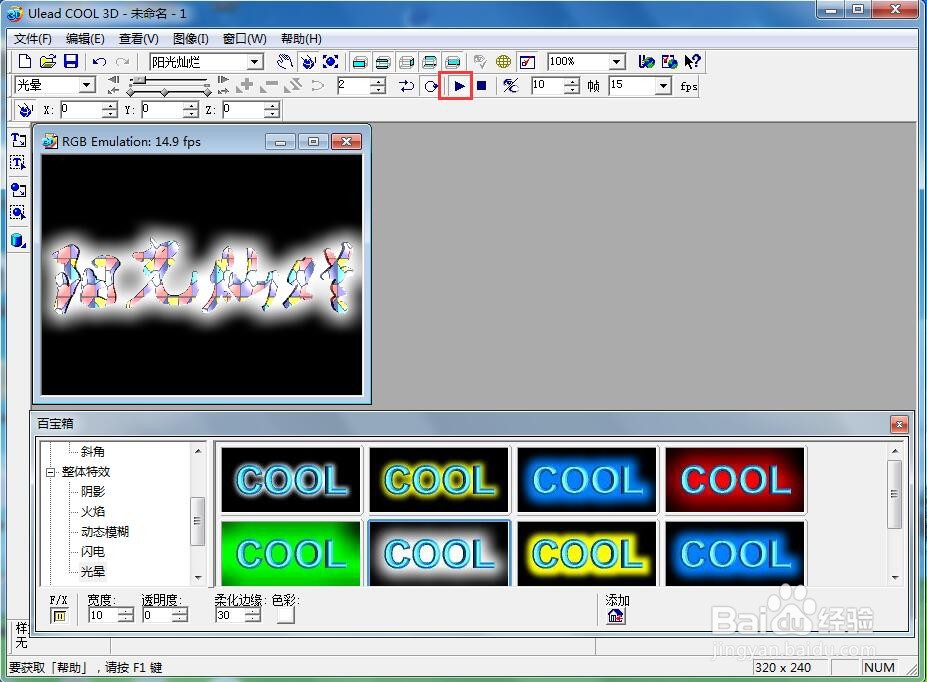
Task: Open the fps dropdown showing 15
Action: click(x=663, y=86)
